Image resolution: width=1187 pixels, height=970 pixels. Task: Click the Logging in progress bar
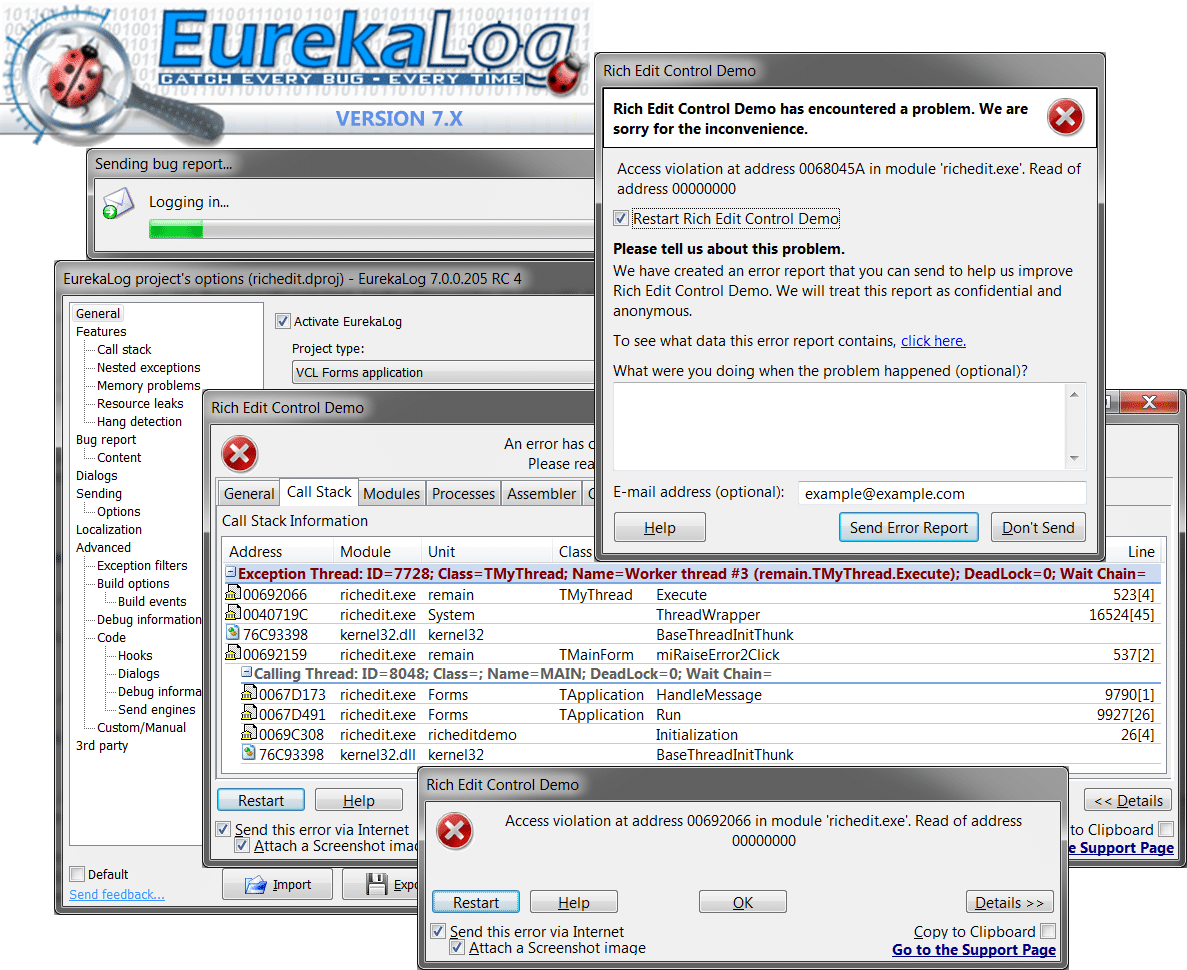[372, 229]
